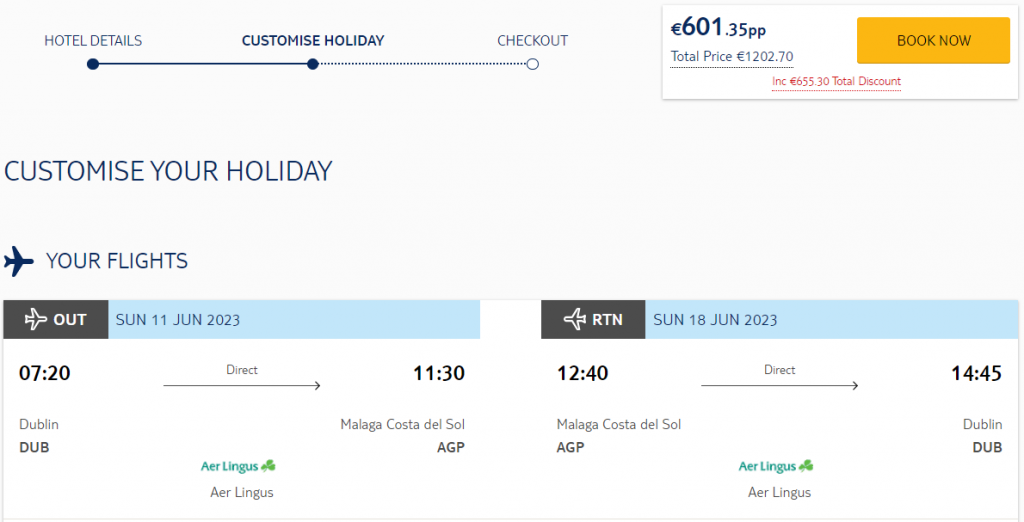Click the Hotel Details progress dot
The image size is (1024, 522).
[93, 64]
